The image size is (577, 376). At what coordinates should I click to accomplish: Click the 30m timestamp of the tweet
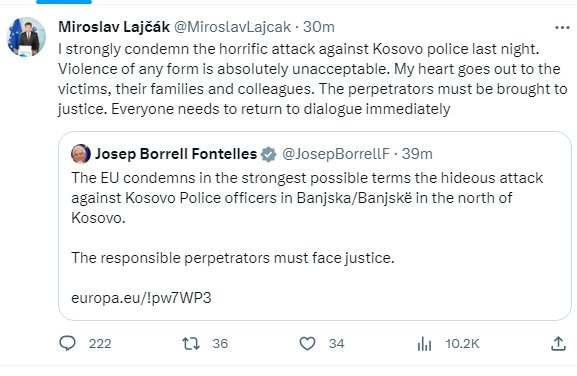point(319,27)
